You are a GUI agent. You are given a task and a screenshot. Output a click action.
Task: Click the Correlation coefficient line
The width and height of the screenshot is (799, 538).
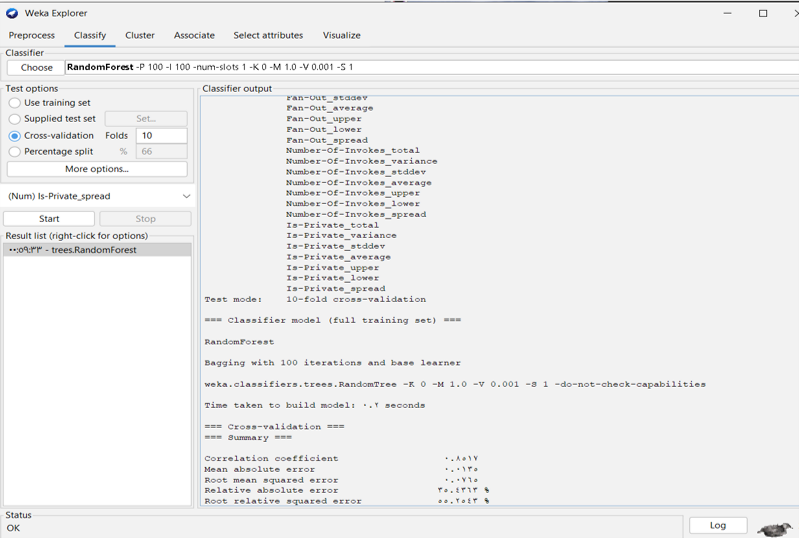point(341,459)
